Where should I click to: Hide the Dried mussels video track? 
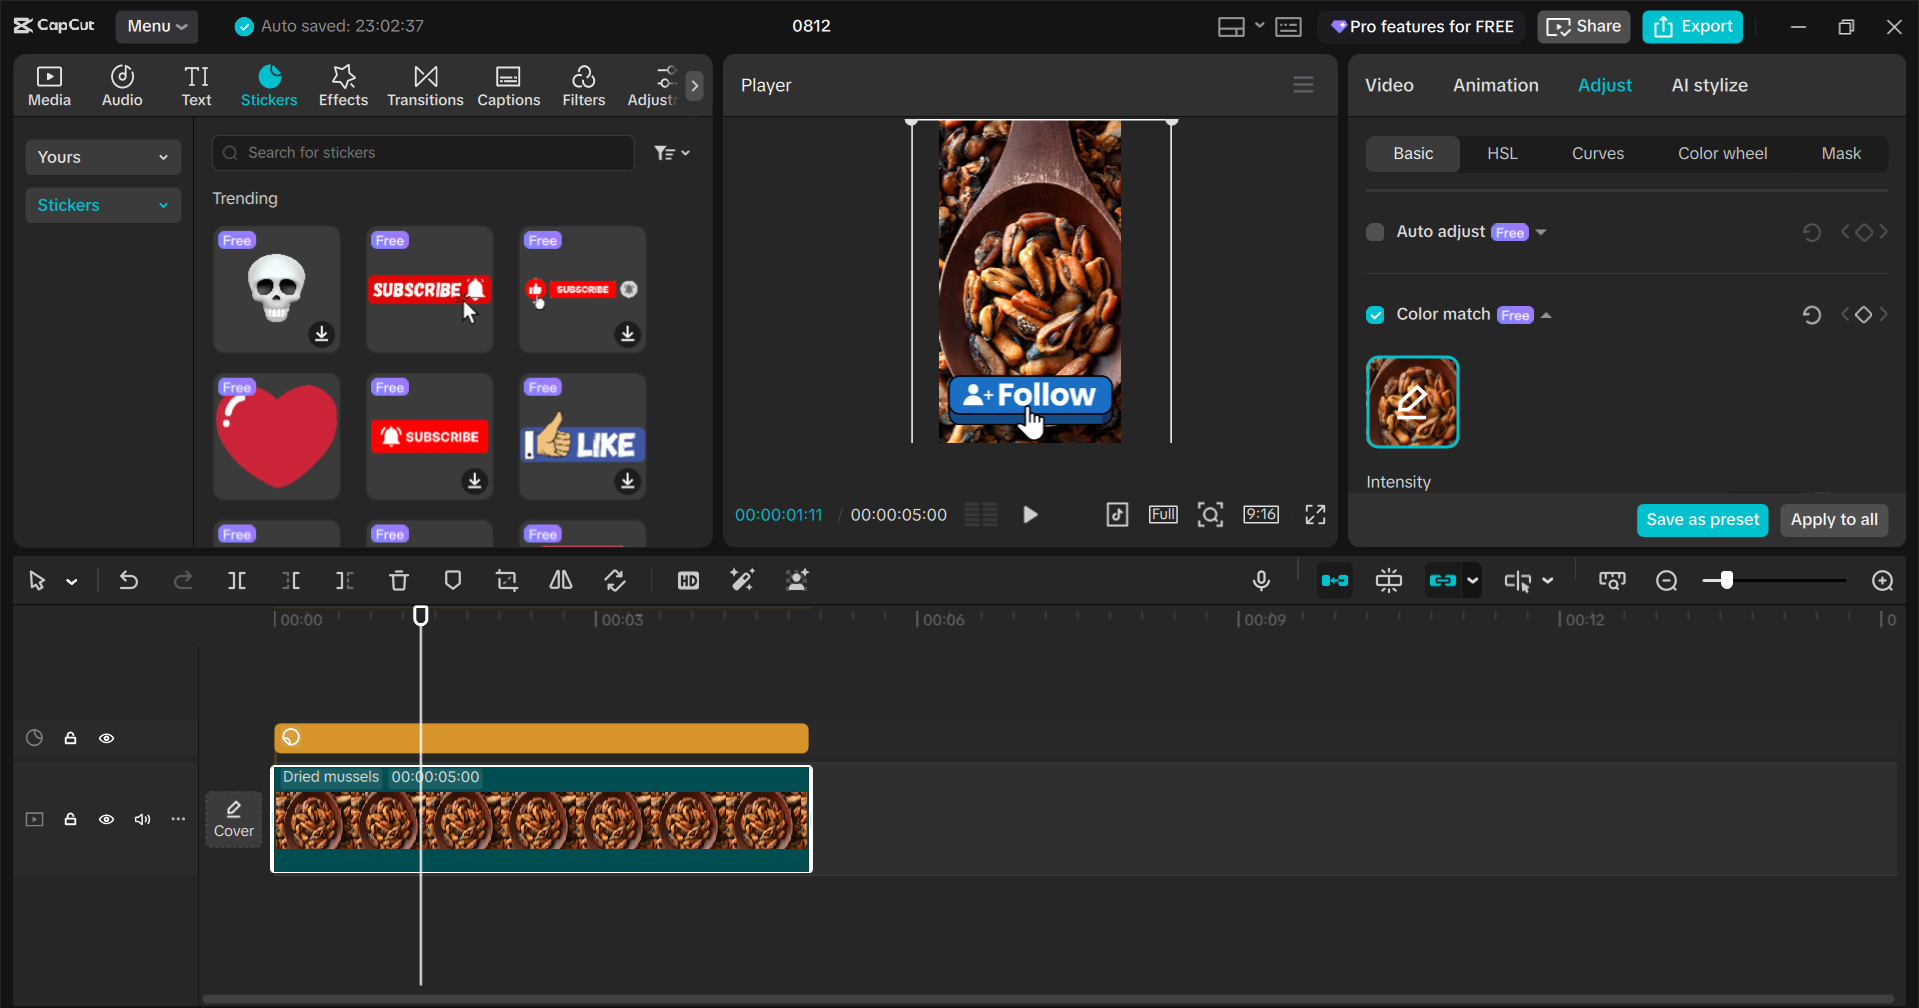[x=106, y=819]
